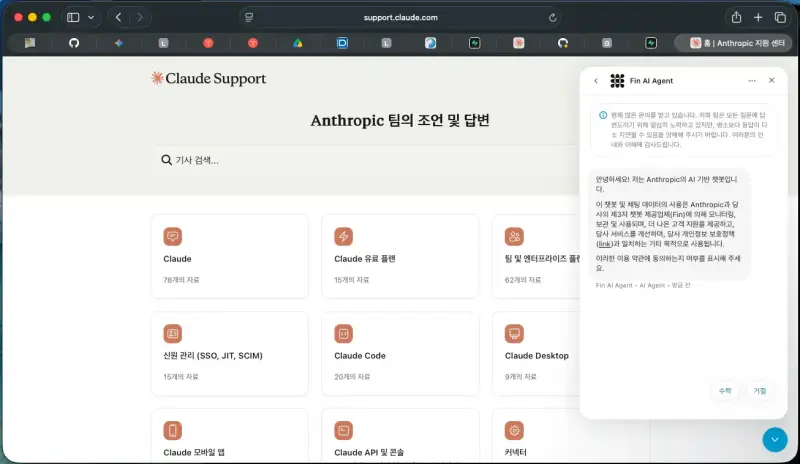The image size is (800, 464).
Task: Open the Fin chat three-dot menu
Action: pos(752,81)
